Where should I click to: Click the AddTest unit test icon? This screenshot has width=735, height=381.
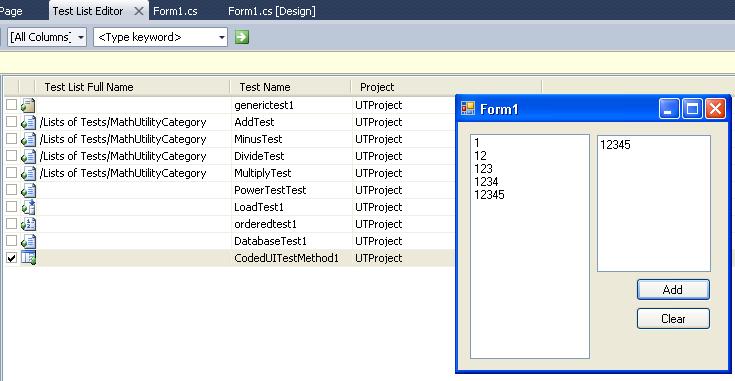click(x=28, y=122)
